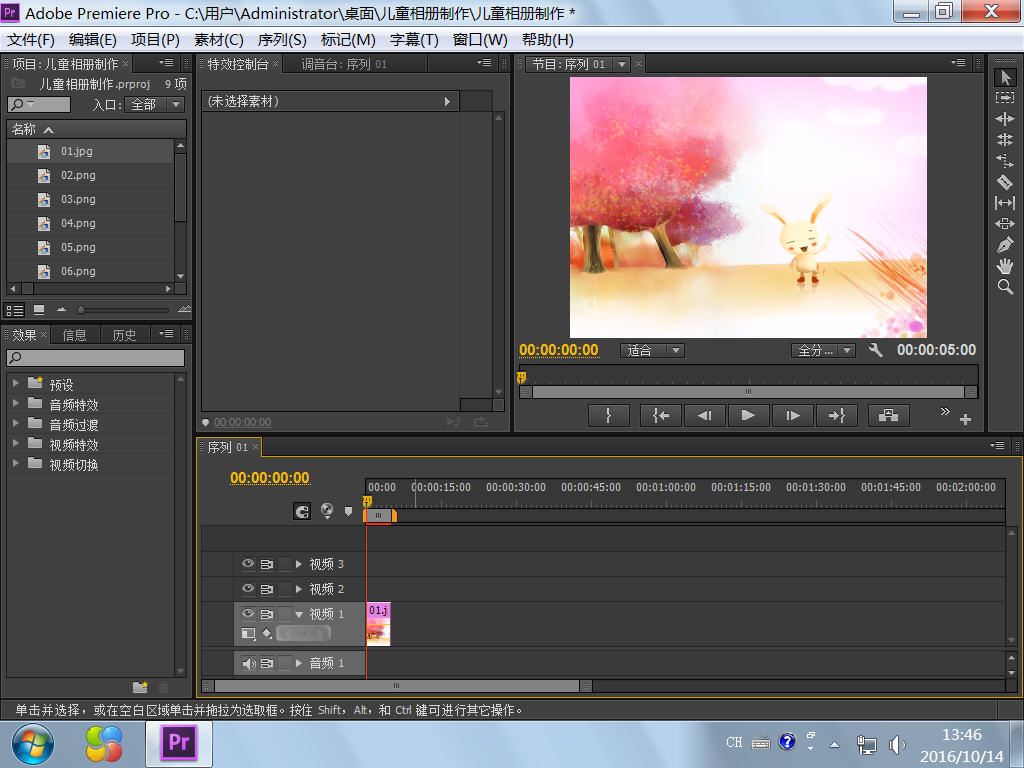Toggle Audio 1 track output speaker
The height and width of the screenshot is (768, 1024).
248,663
